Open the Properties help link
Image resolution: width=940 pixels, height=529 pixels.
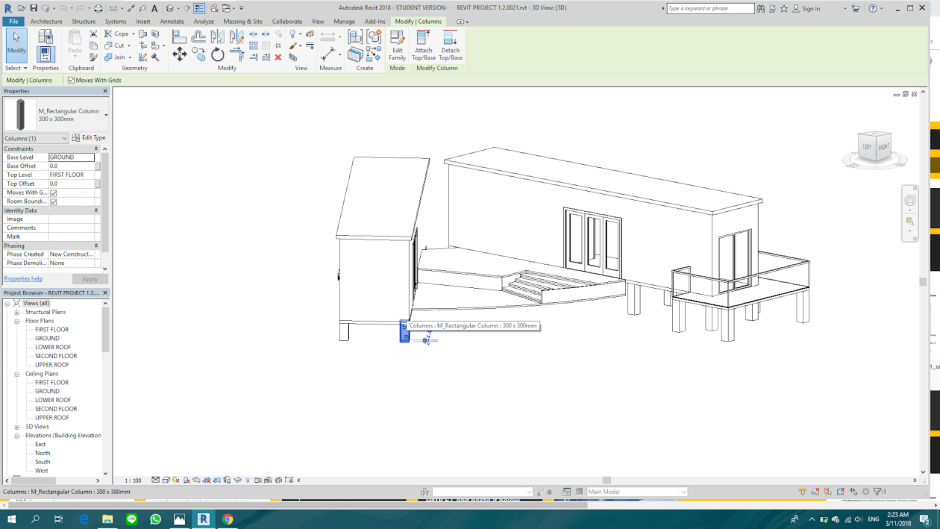point(23,279)
